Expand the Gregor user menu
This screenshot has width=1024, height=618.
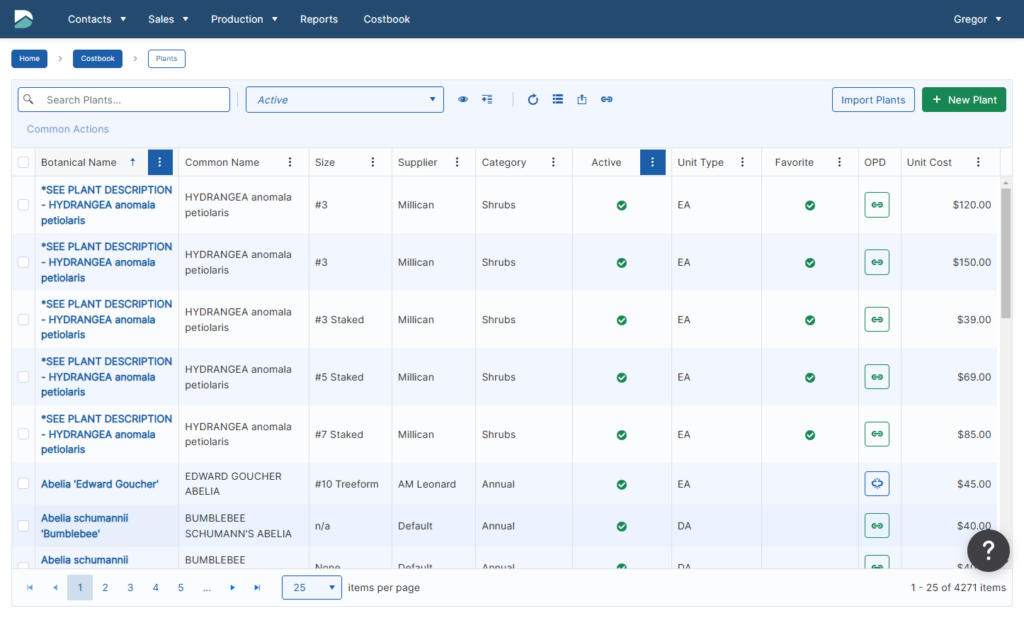(x=977, y=19)
